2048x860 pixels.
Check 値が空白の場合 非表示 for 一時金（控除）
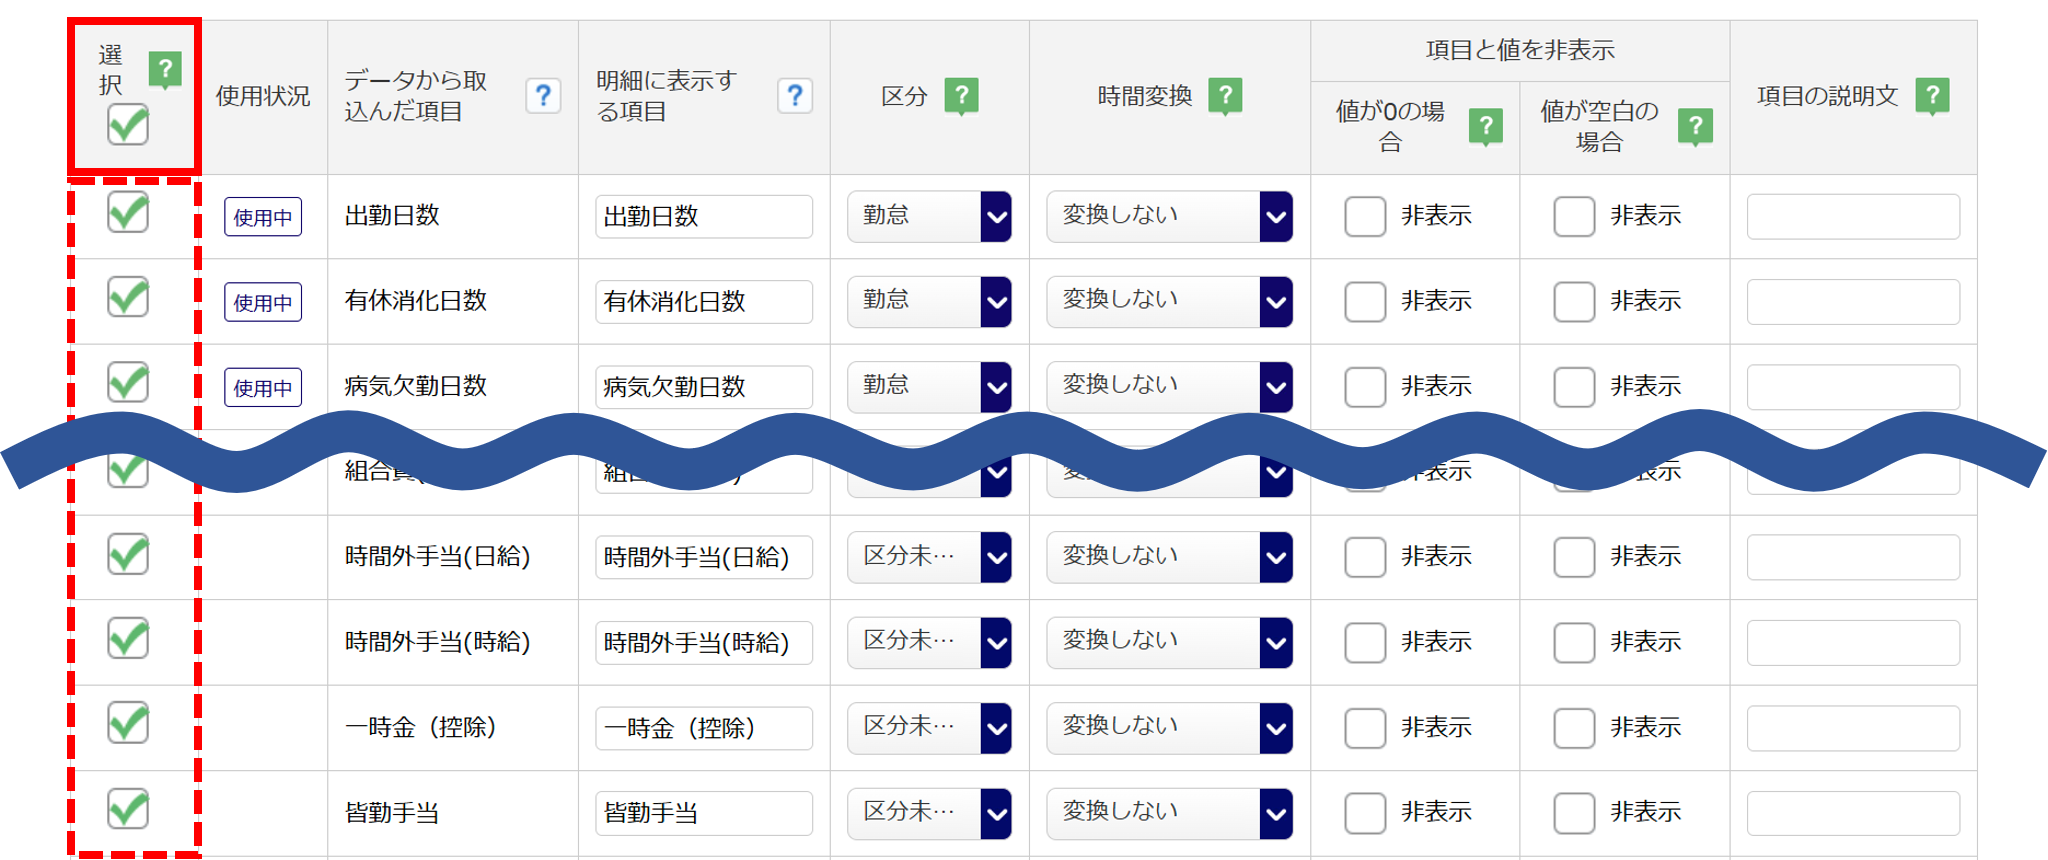pyautogui.click(x=1574, y=728)
